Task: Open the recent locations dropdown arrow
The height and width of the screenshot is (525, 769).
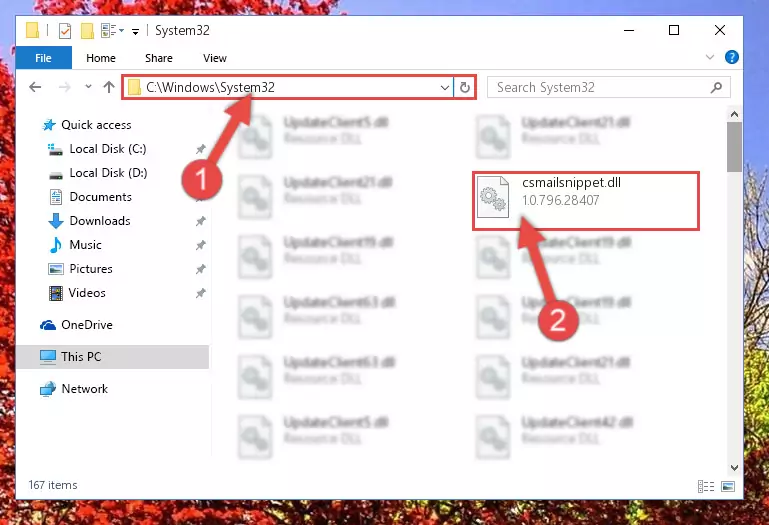Action: click(x=88, y=87)
